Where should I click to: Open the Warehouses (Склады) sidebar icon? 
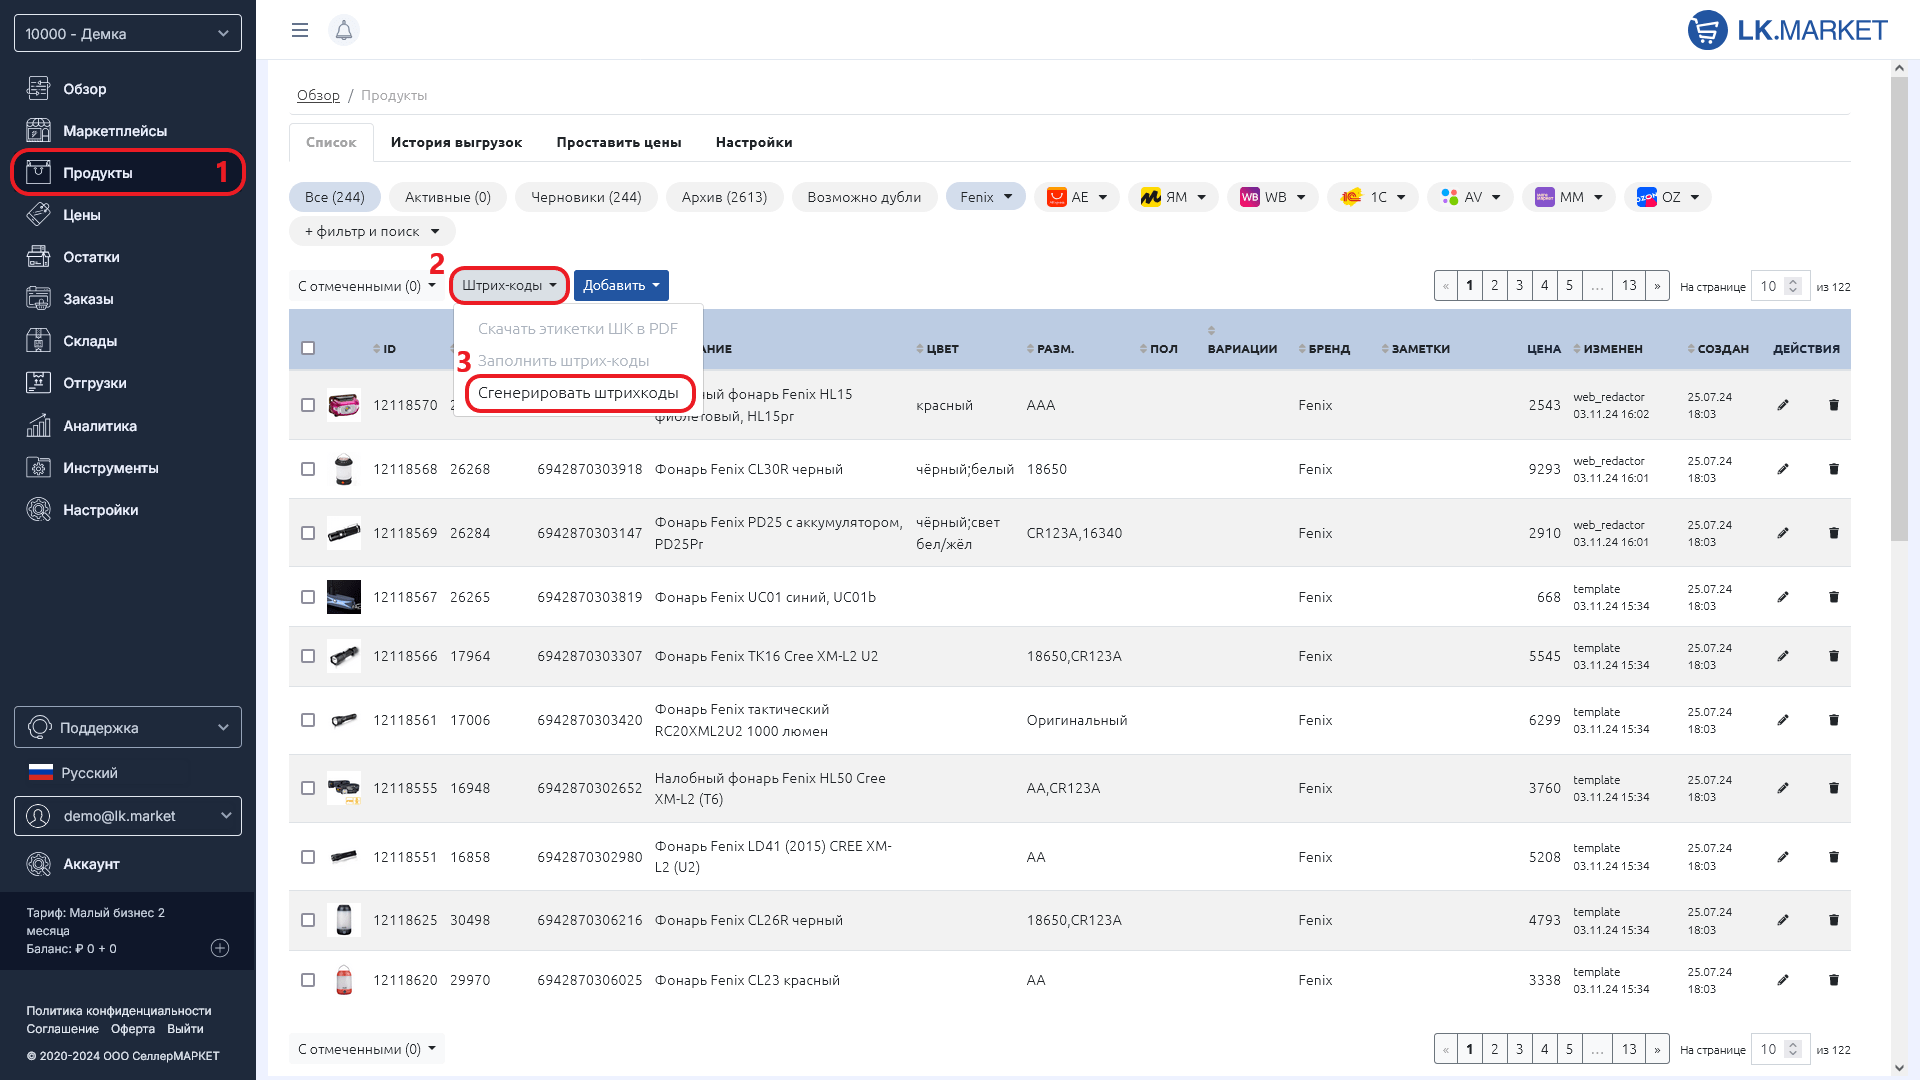38,341
